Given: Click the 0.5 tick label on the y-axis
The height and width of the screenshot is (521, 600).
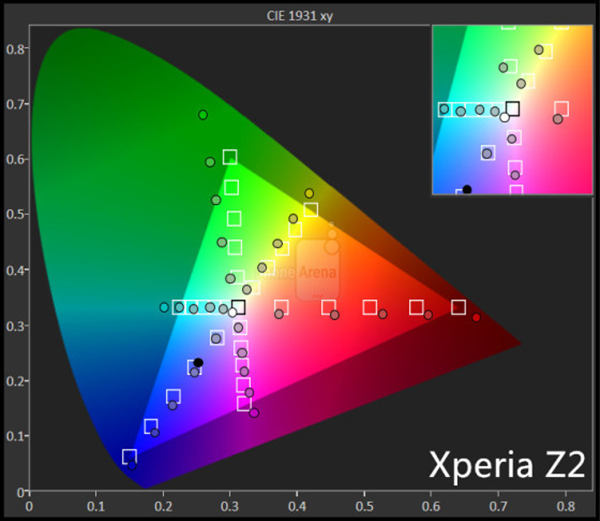Looking at the screenshot, I should tap(15, 214).
